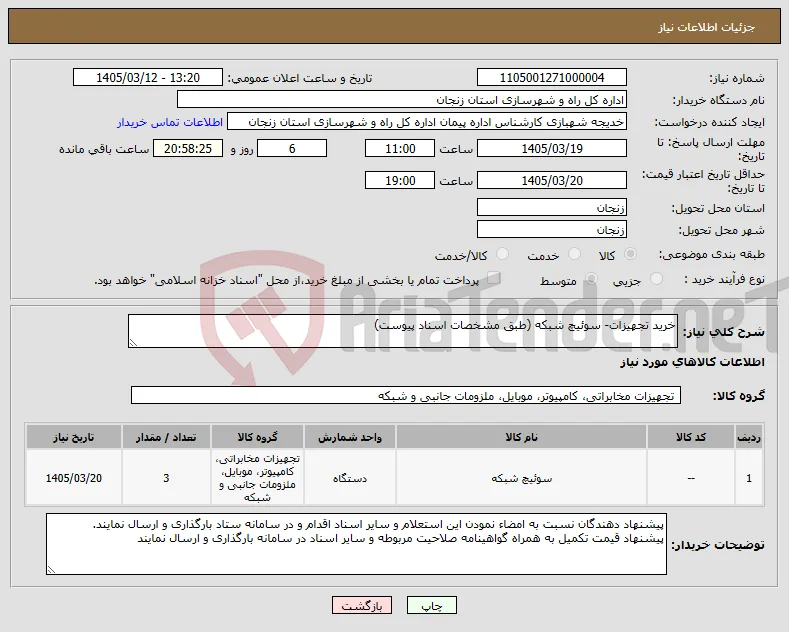Click the نوع فرآیند خرید label

[725, 279]
